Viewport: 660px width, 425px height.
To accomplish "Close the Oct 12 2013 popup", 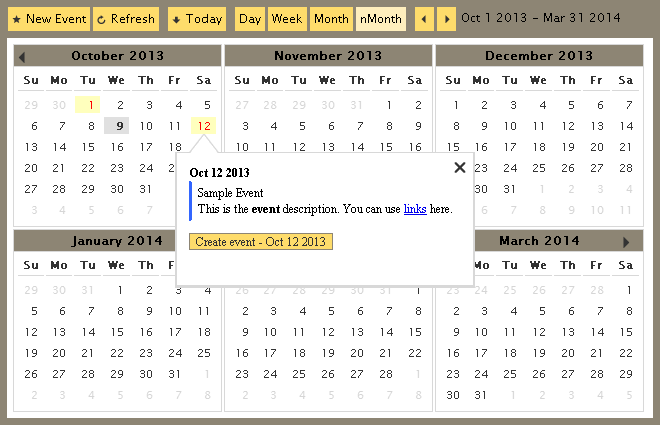I will [460, 168].
